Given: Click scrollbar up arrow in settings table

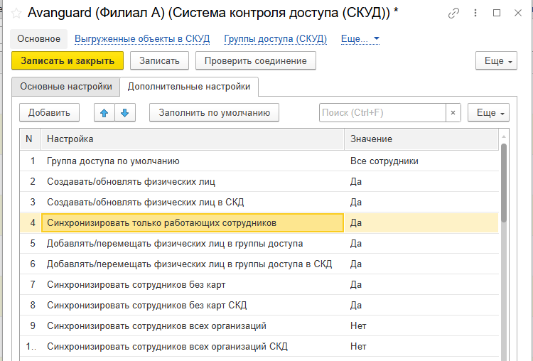Looking at the screenshot, I should pos(504,137).
